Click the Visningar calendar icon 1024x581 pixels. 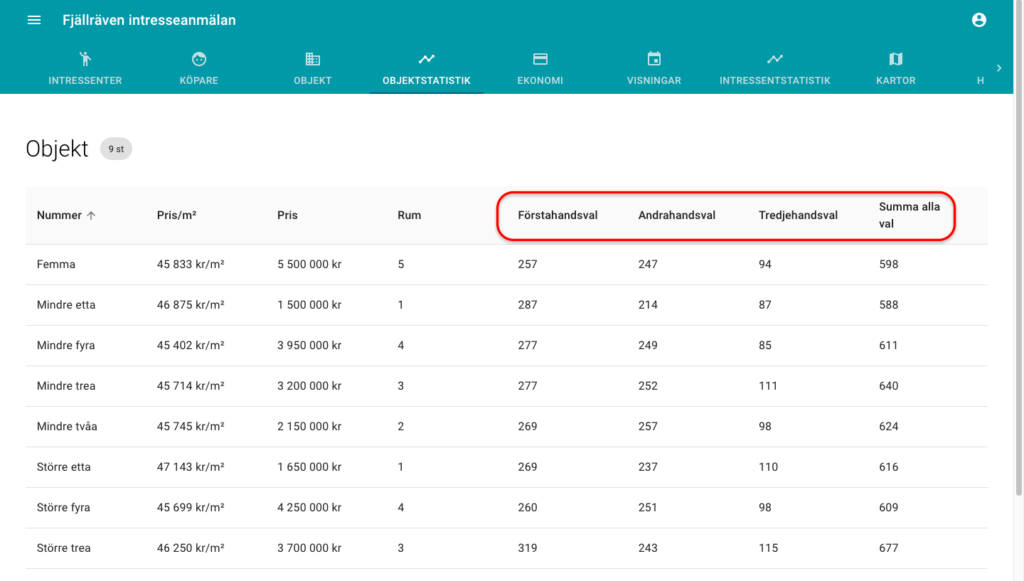pos(654,58)
